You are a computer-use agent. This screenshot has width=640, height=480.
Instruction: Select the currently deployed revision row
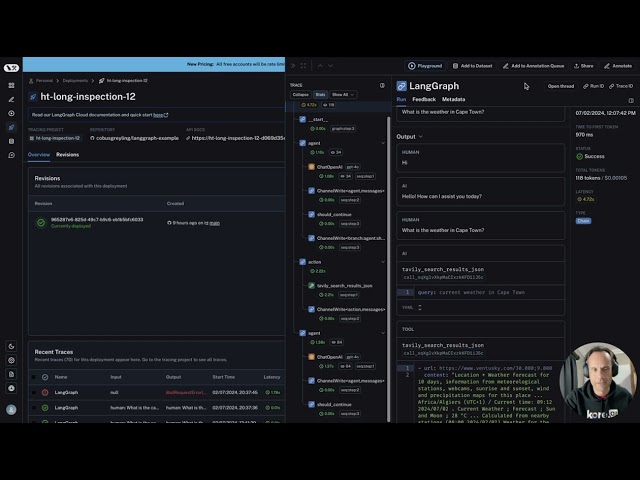(x=157, y=223)
